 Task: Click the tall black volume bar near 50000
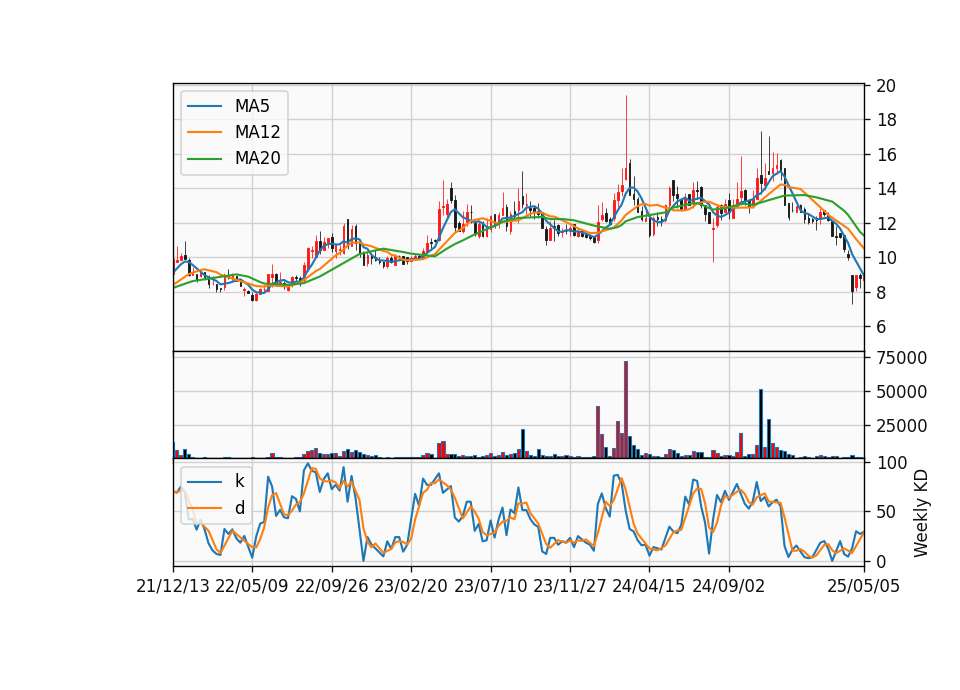tap(761, 424)
